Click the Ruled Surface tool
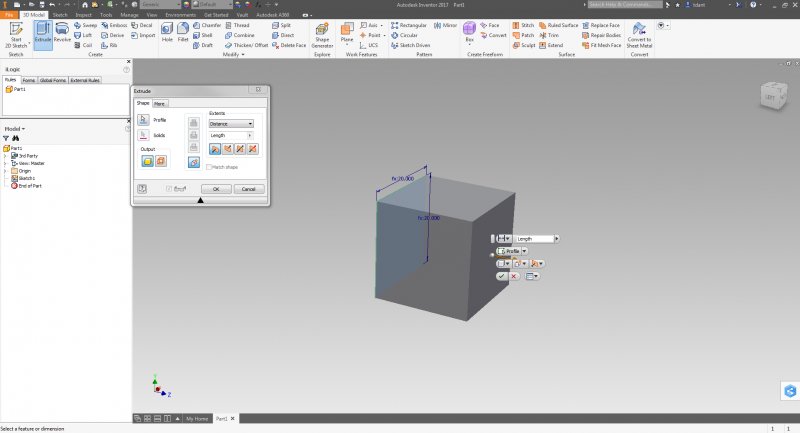This screenshot has width=800, height=433. click(558, 25)
